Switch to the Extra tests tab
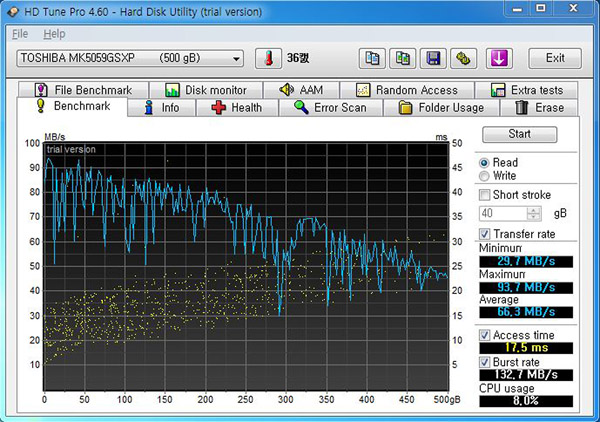The image size is (600, 422). 527,90
